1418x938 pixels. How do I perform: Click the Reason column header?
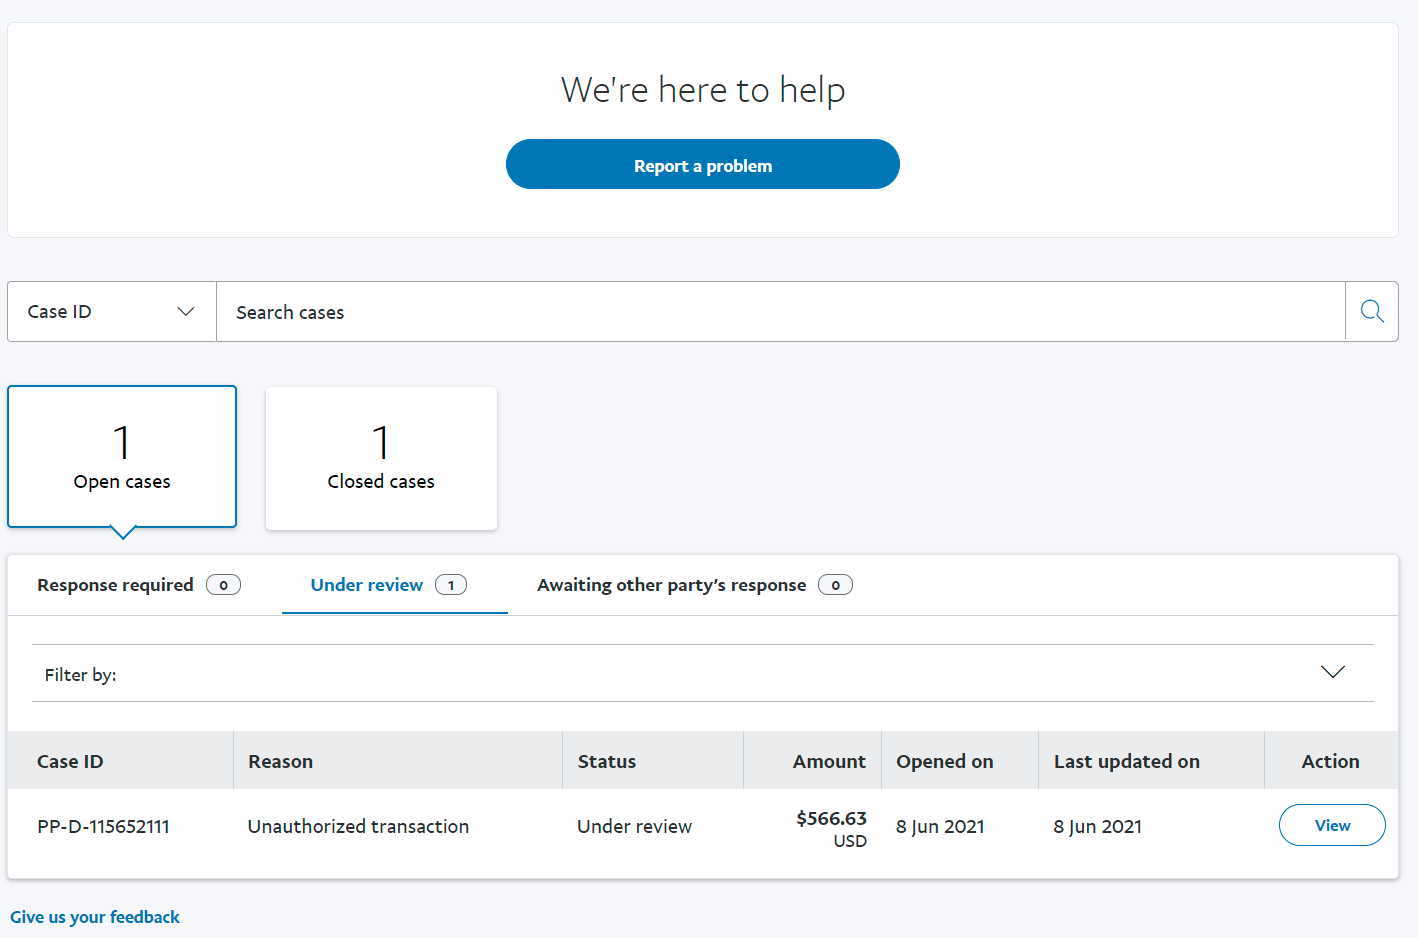point(281,761)
